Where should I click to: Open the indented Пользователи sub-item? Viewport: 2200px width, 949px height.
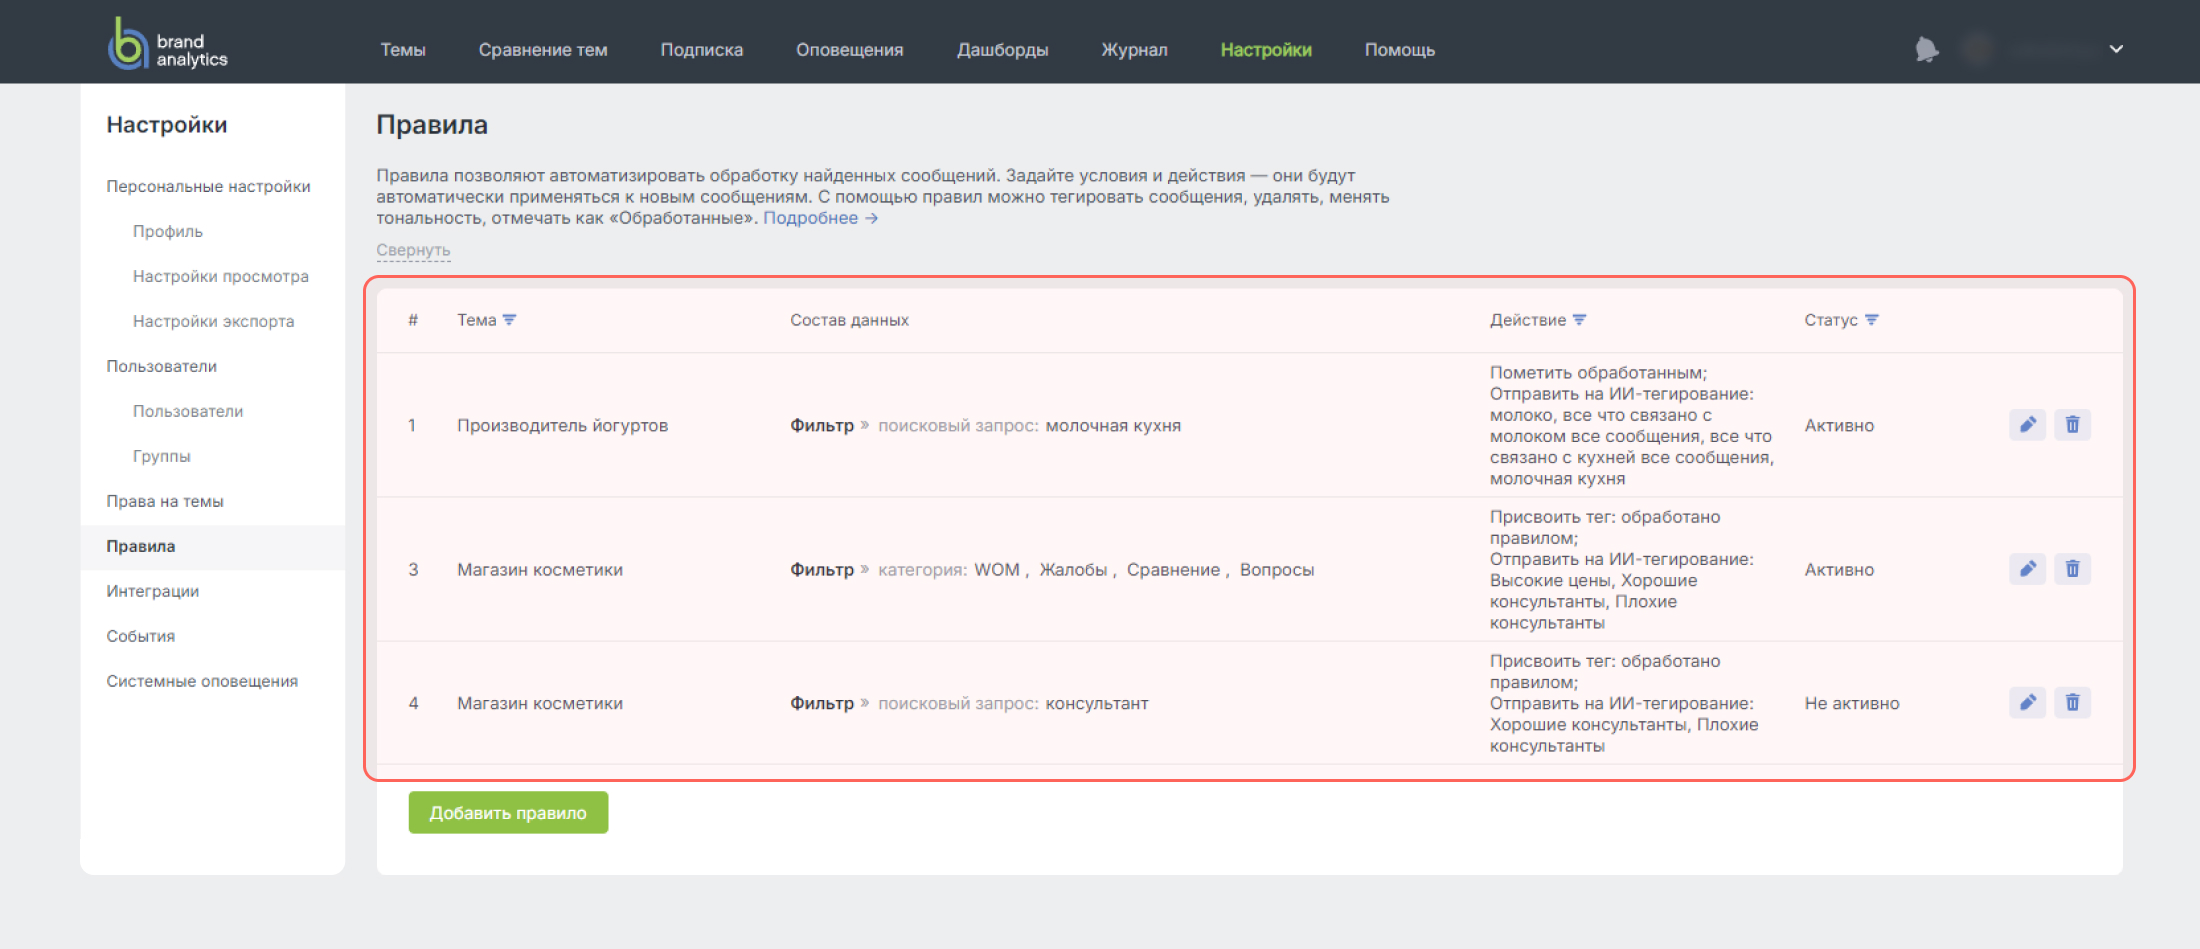tap(188, 411)
